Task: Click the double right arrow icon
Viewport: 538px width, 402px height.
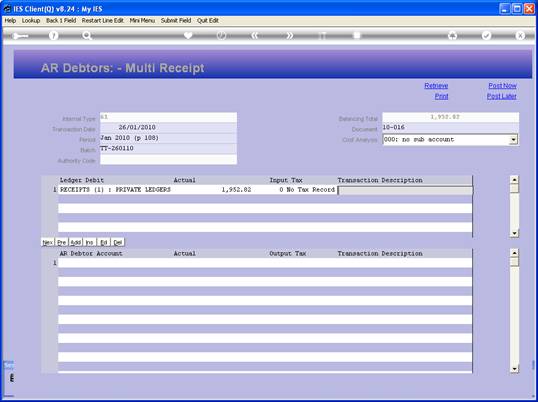Action: click(289, 35)
